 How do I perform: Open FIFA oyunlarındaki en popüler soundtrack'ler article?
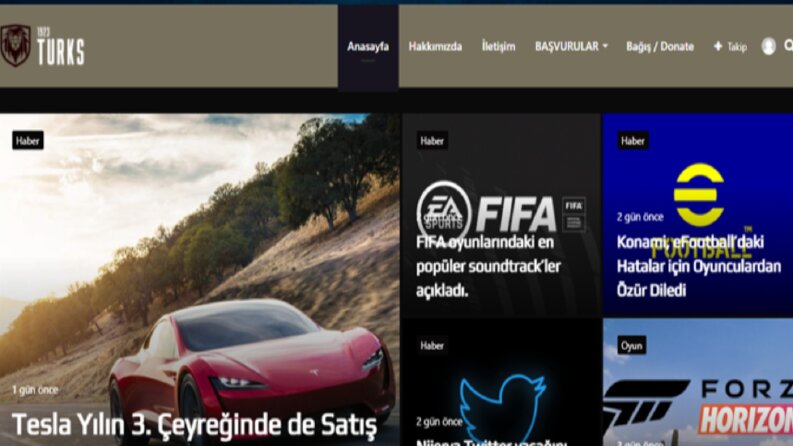488,266
